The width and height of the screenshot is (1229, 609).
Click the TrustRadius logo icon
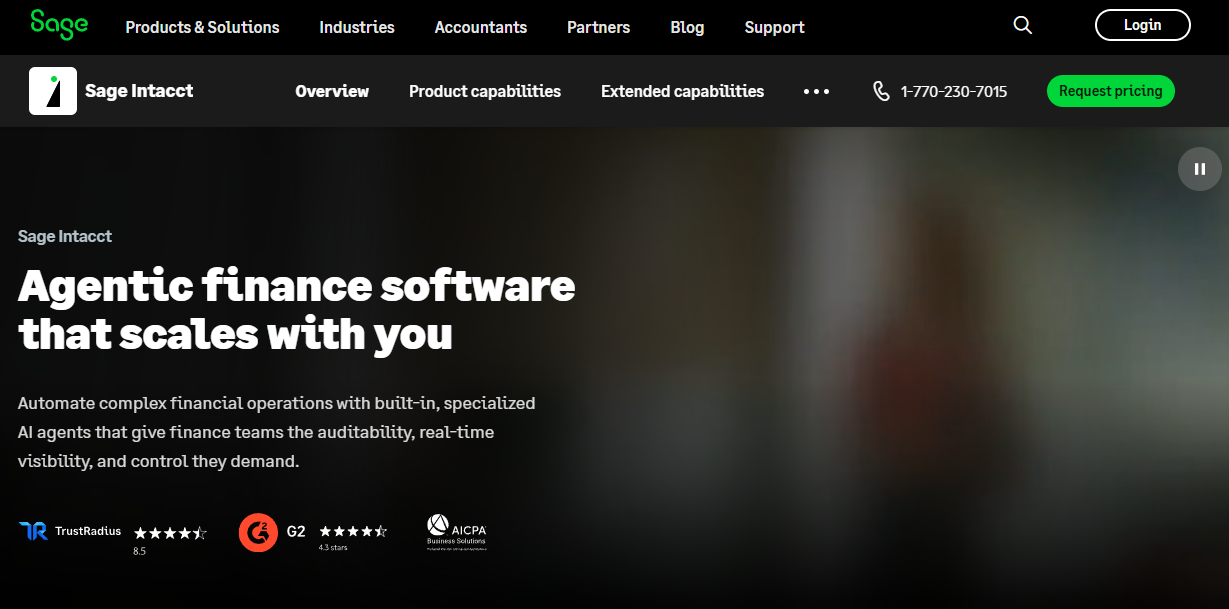tap(33, 531)
